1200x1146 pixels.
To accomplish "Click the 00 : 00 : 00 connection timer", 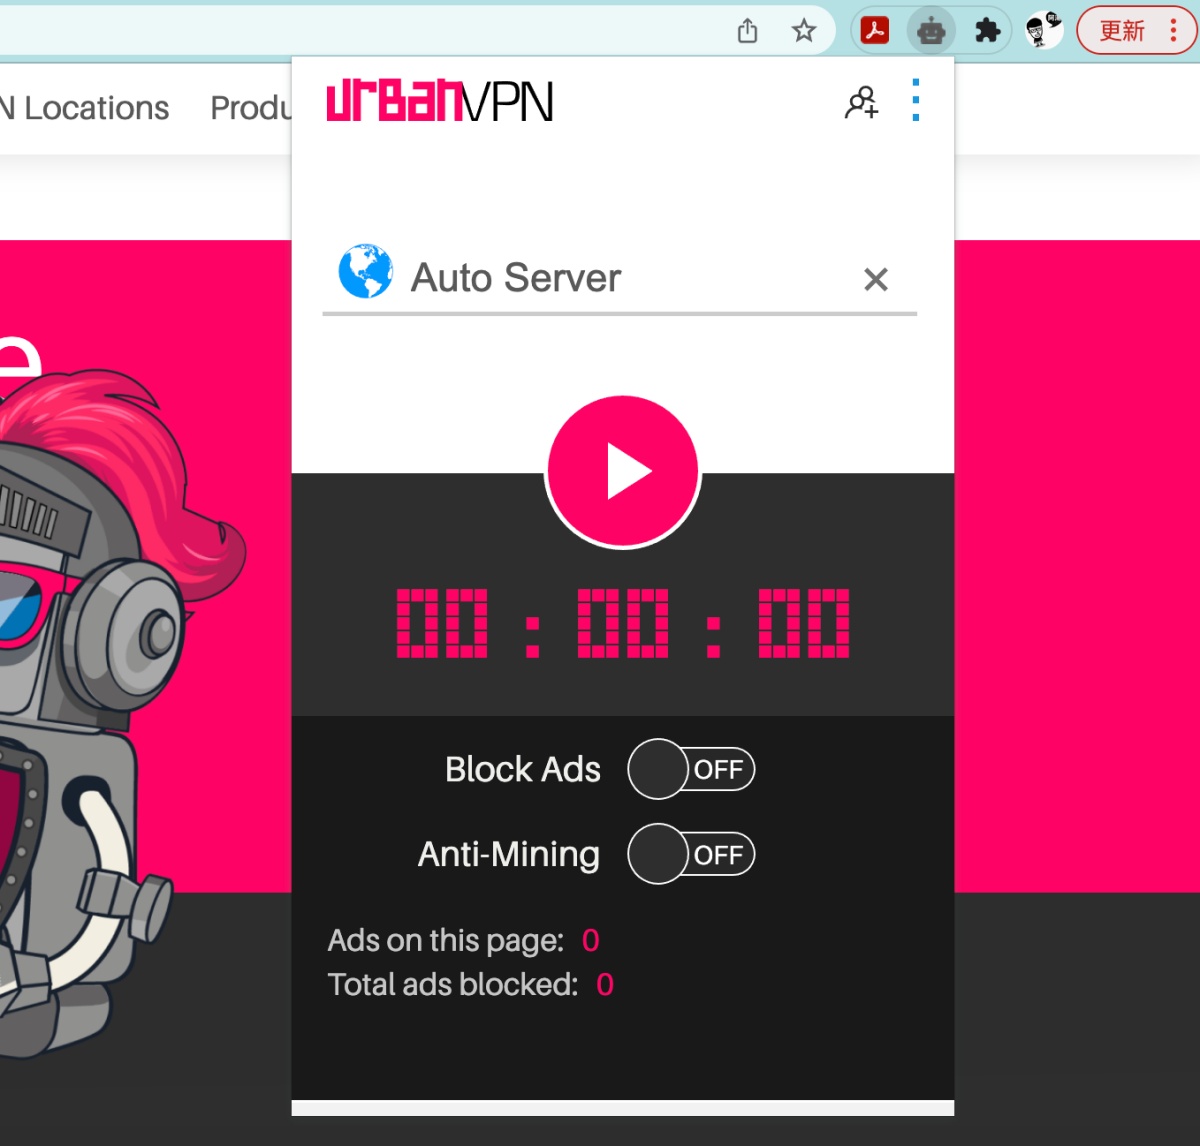I will point(623,623).
